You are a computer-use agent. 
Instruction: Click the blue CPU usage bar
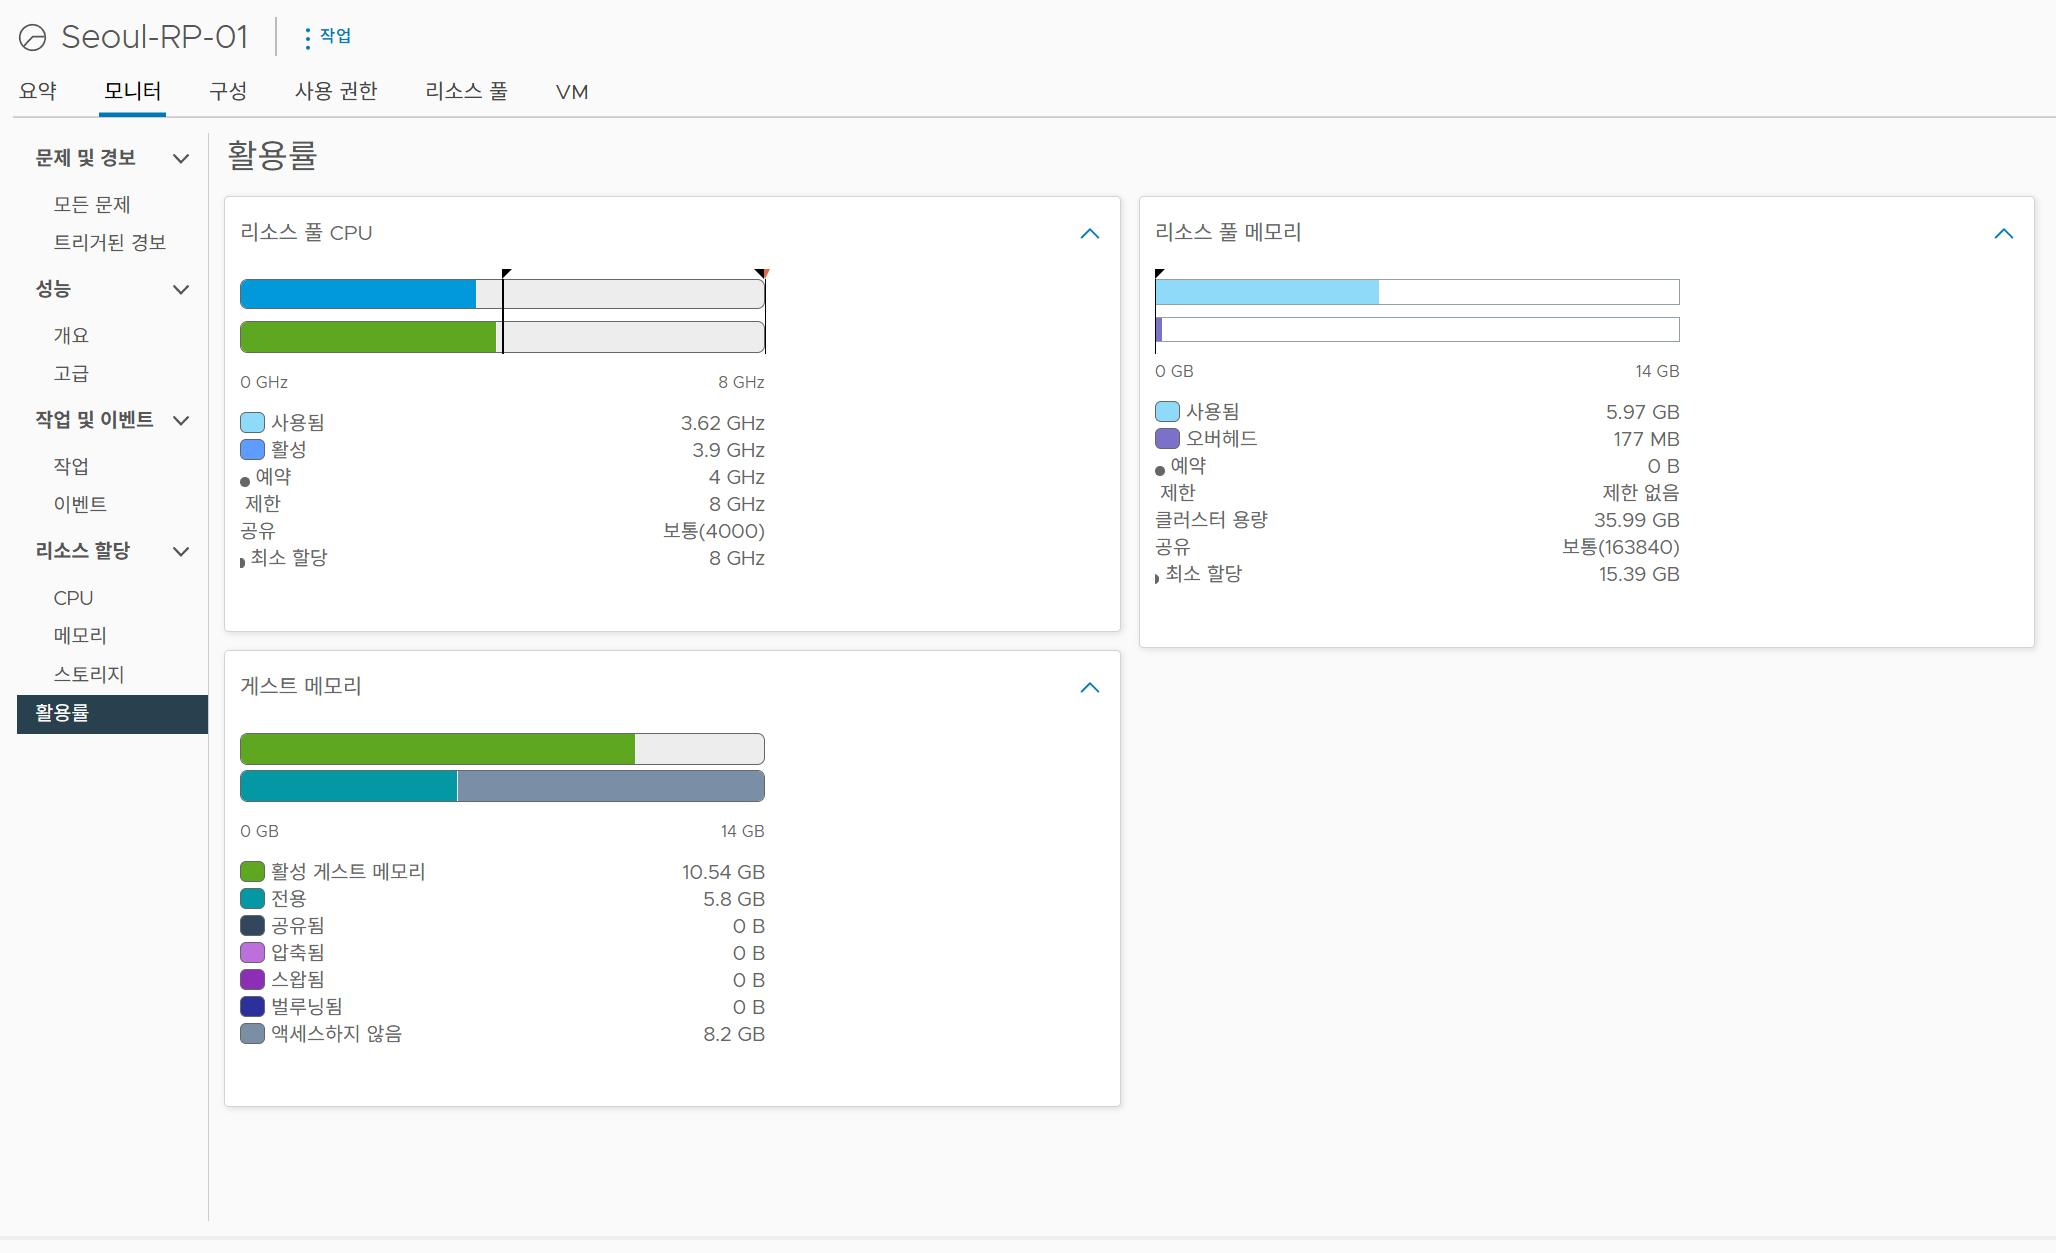point(358,294)
